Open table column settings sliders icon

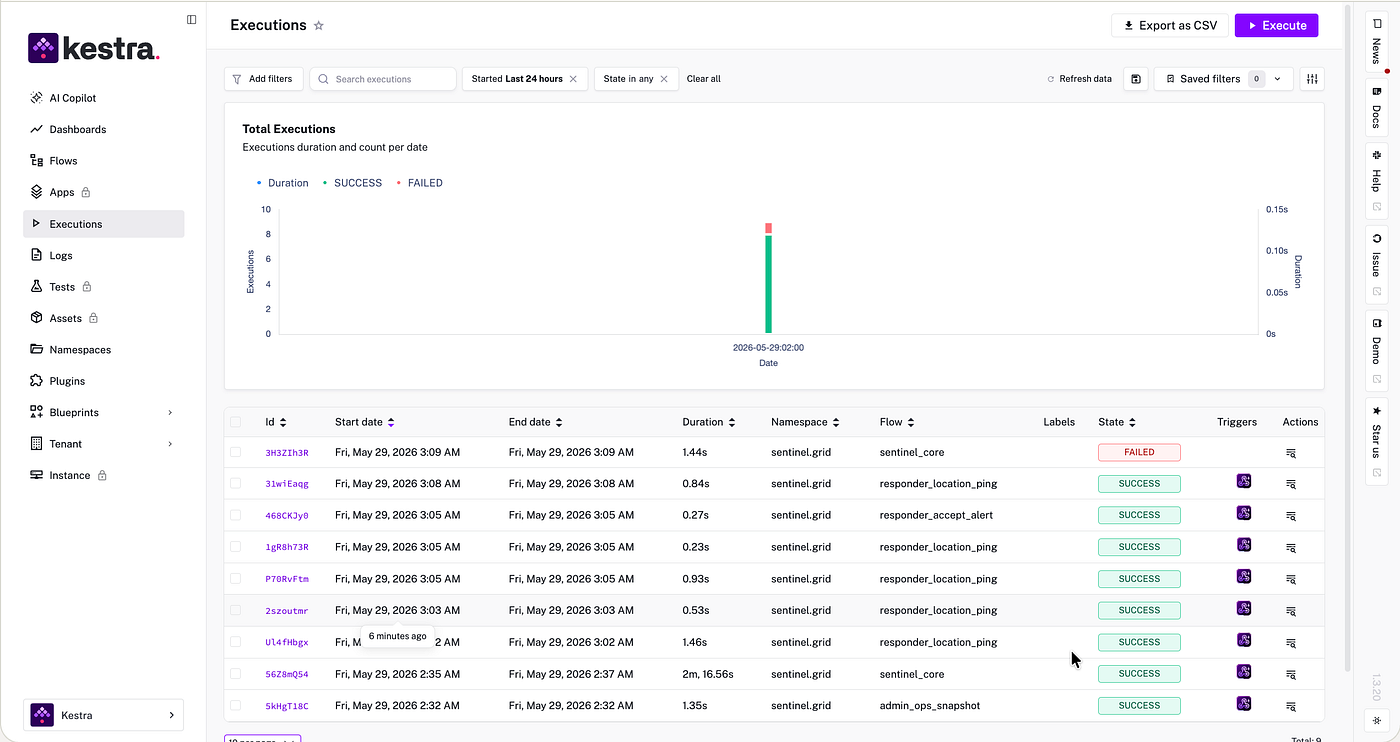[1312, 79]
